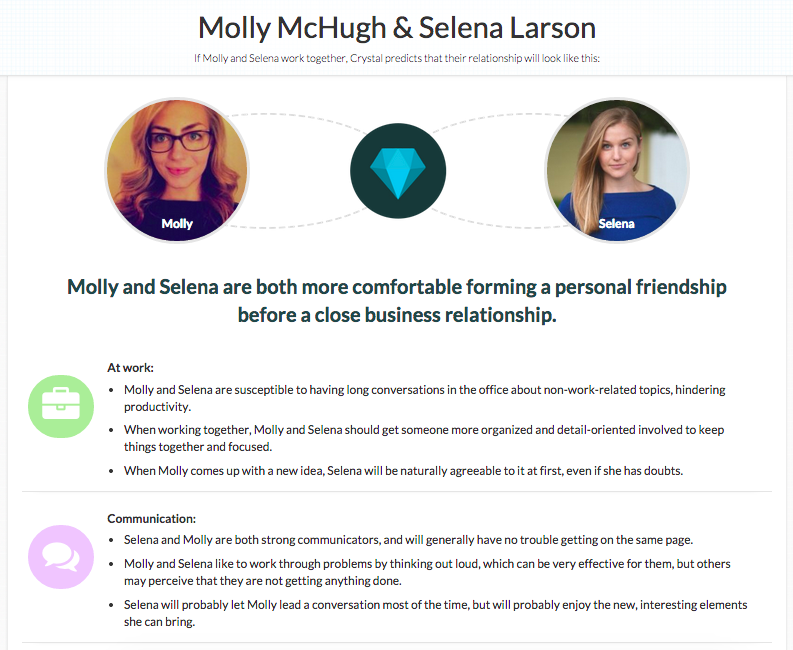This screenshot has width=793, height=650.
Task: Select the "At work:" section heading
Action: [130, 367]
